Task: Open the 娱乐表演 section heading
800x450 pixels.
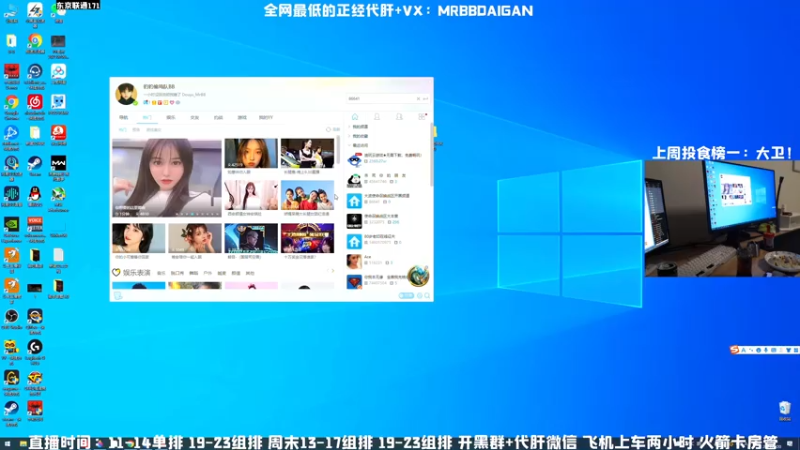Action: point(137,273)
